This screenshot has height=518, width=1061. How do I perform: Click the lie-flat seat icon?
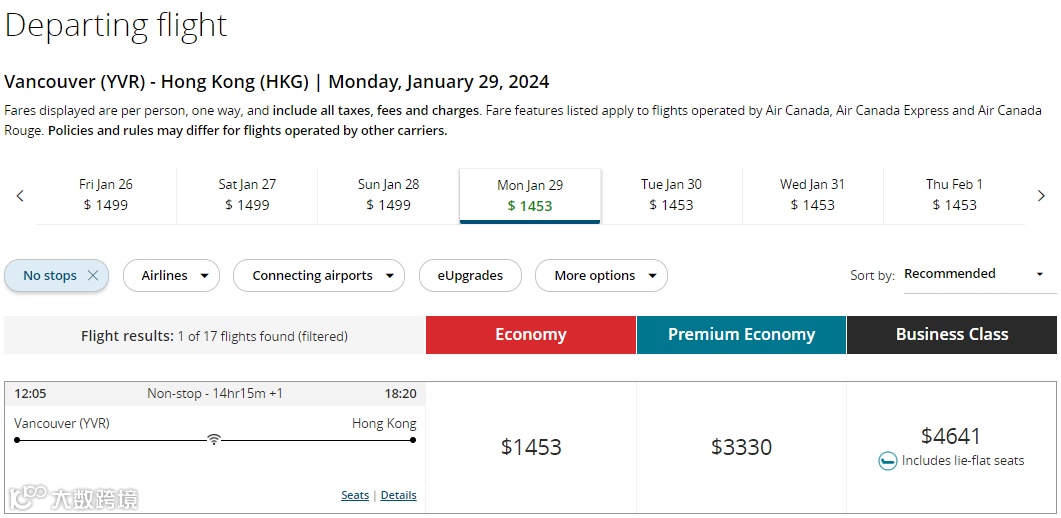(887, 461)
